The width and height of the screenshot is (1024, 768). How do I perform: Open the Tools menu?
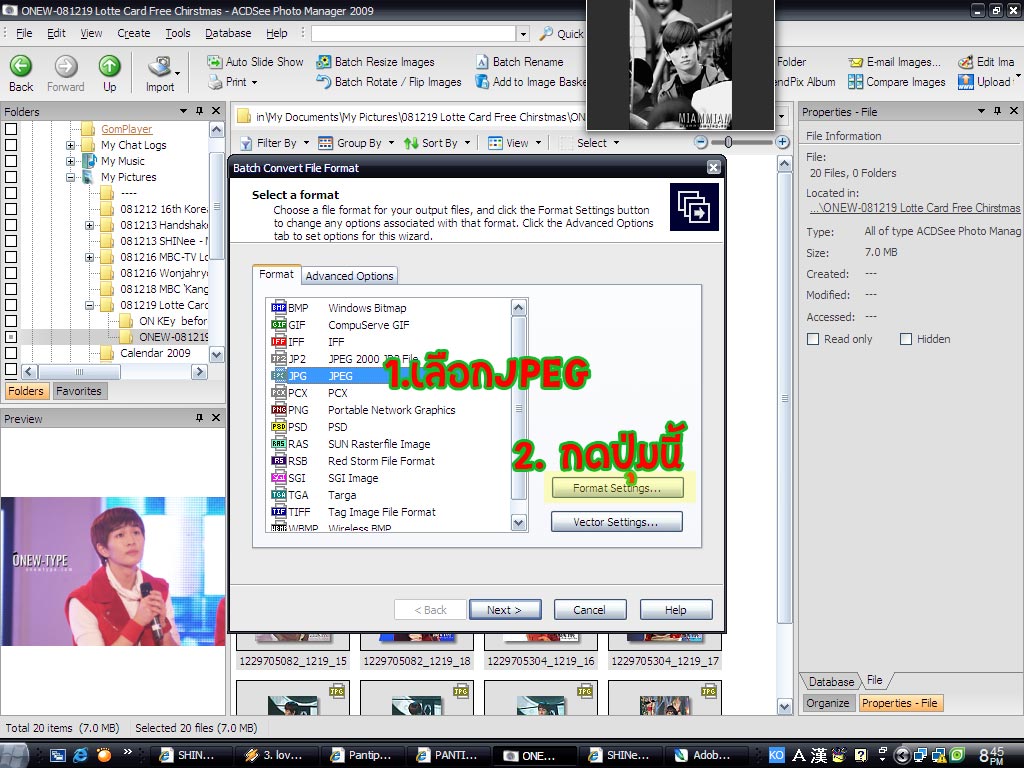click(178, 33)
